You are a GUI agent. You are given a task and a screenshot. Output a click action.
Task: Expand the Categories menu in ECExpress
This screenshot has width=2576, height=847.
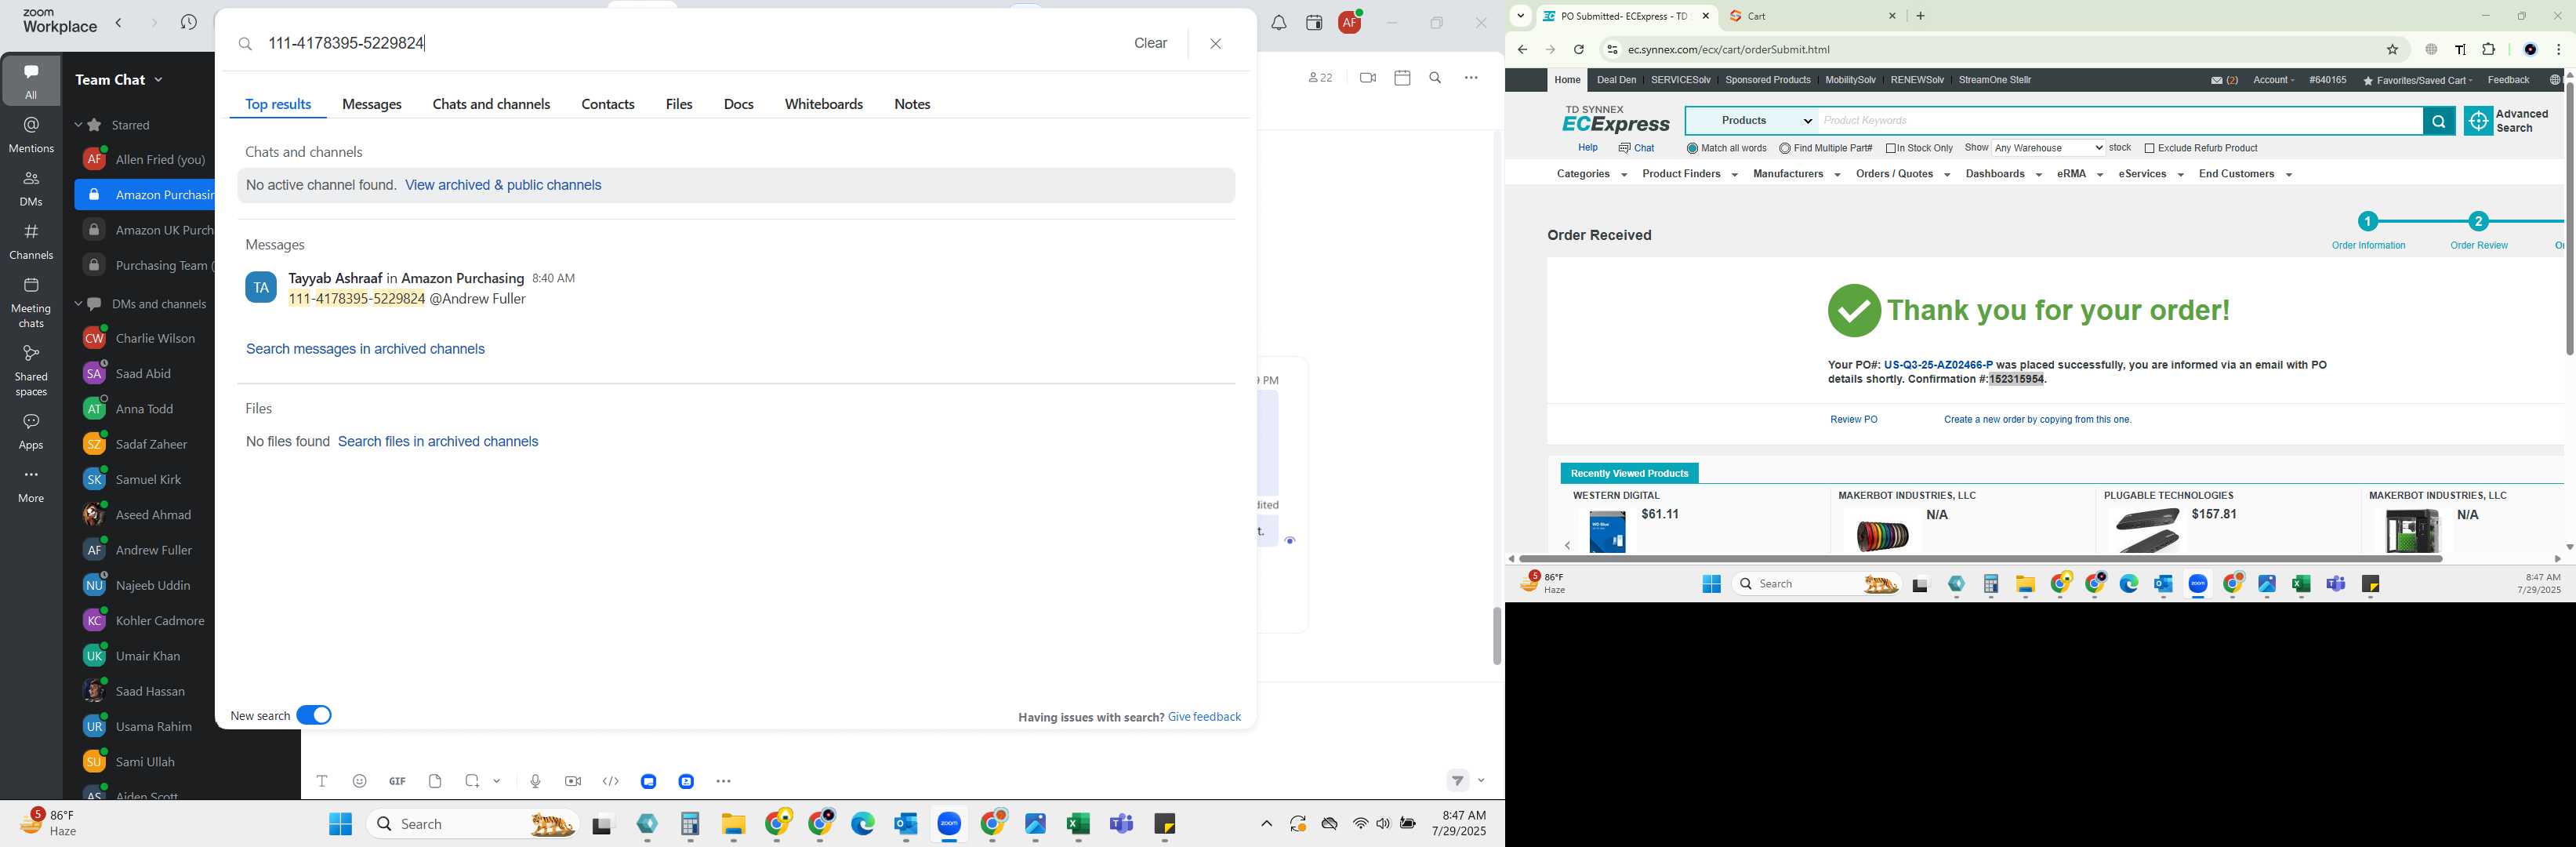point(1591,174)
